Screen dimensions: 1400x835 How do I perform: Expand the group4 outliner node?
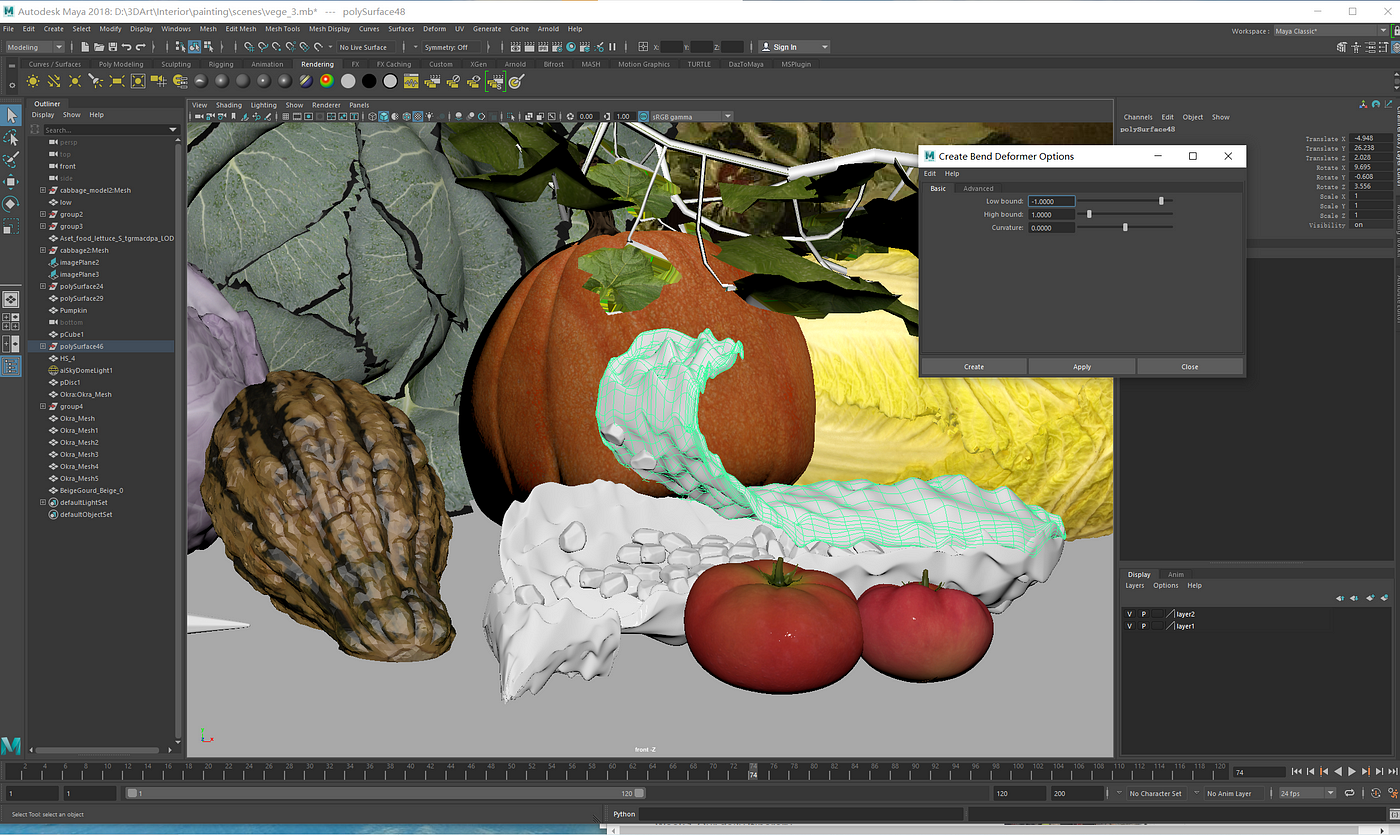pos(42,406)
